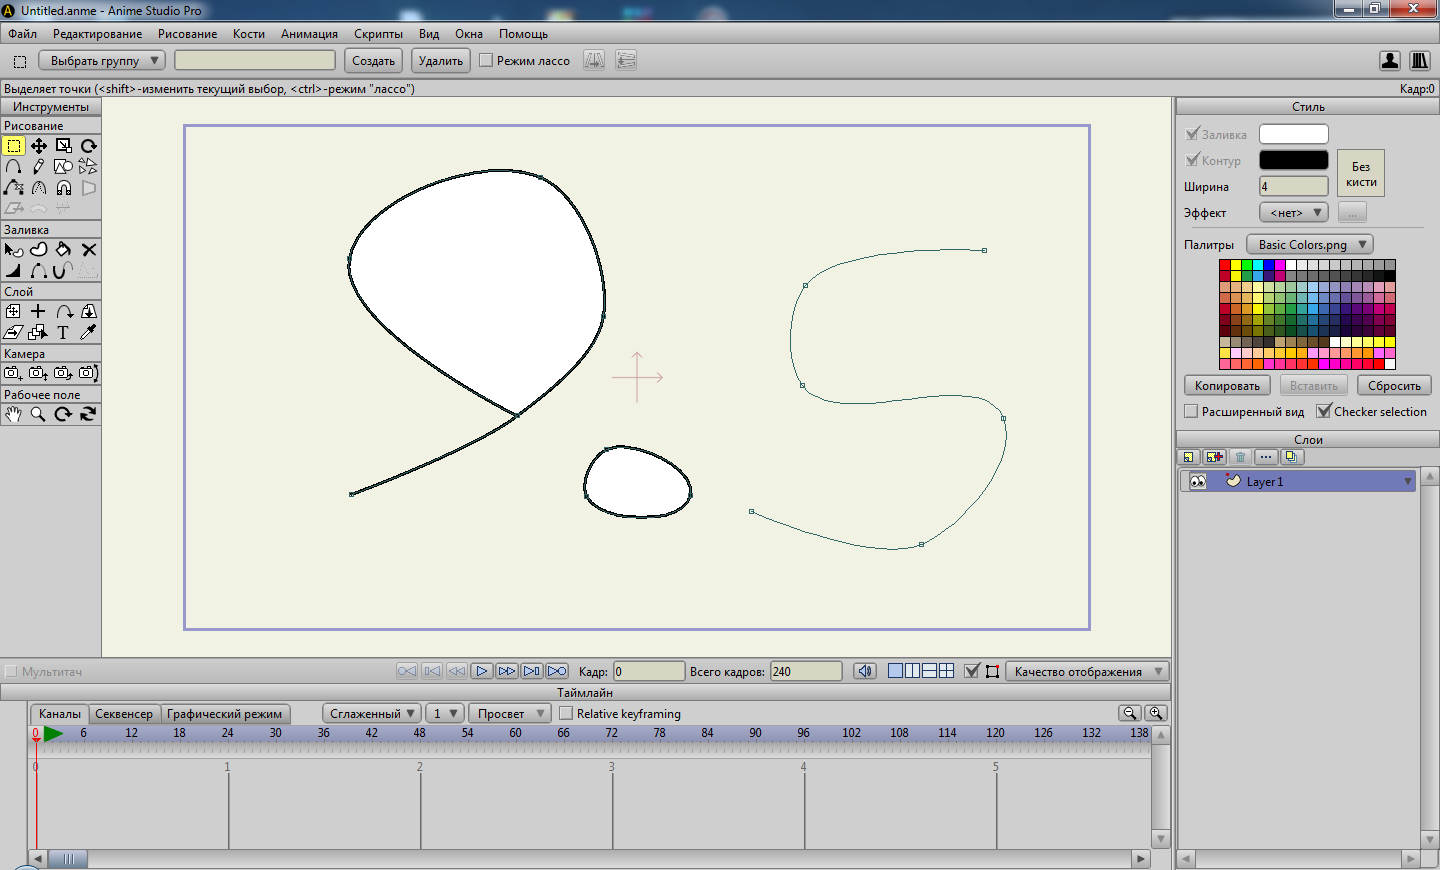The width and height of the screenshot is (1440, 870).
Task: Pick the Freehand pencil drawing tool
Action: click(38, 167)
